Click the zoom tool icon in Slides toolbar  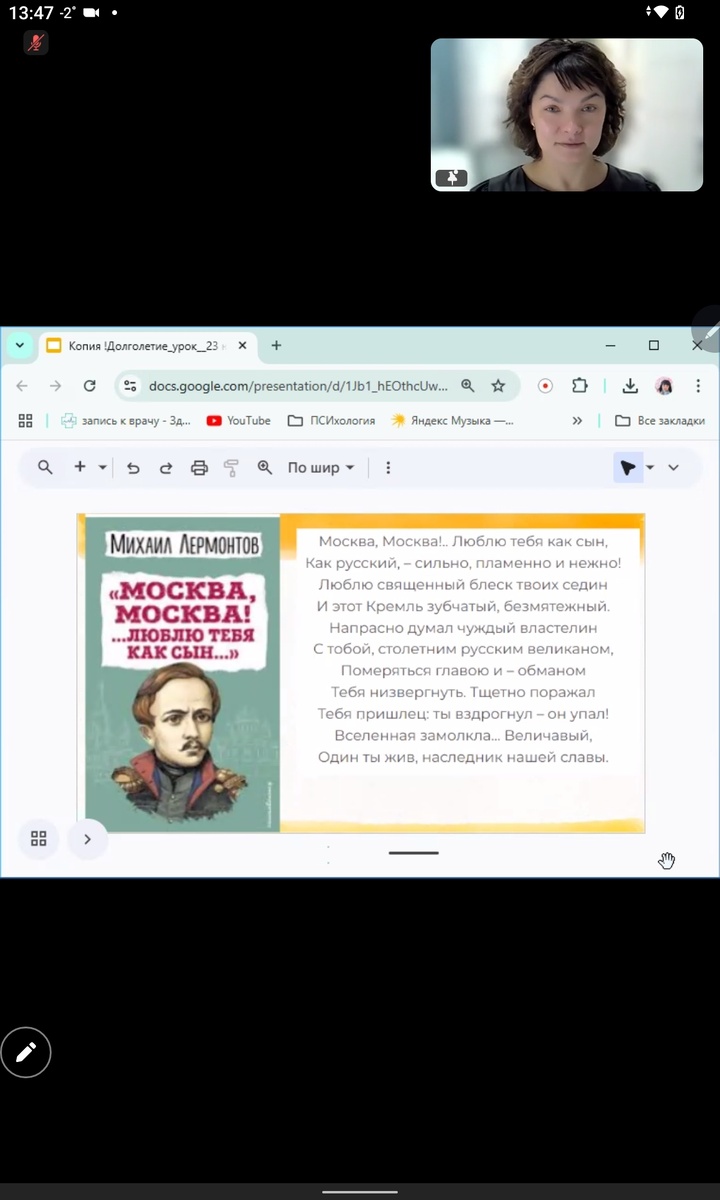pos(265,467)
